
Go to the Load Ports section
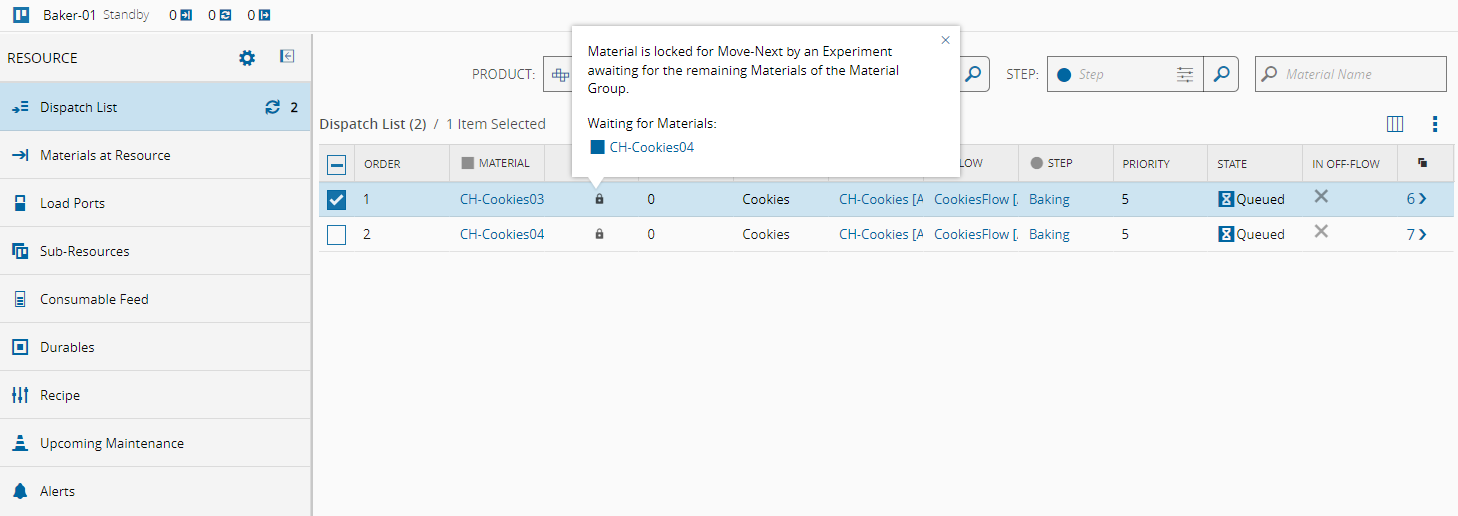(72, 203)
